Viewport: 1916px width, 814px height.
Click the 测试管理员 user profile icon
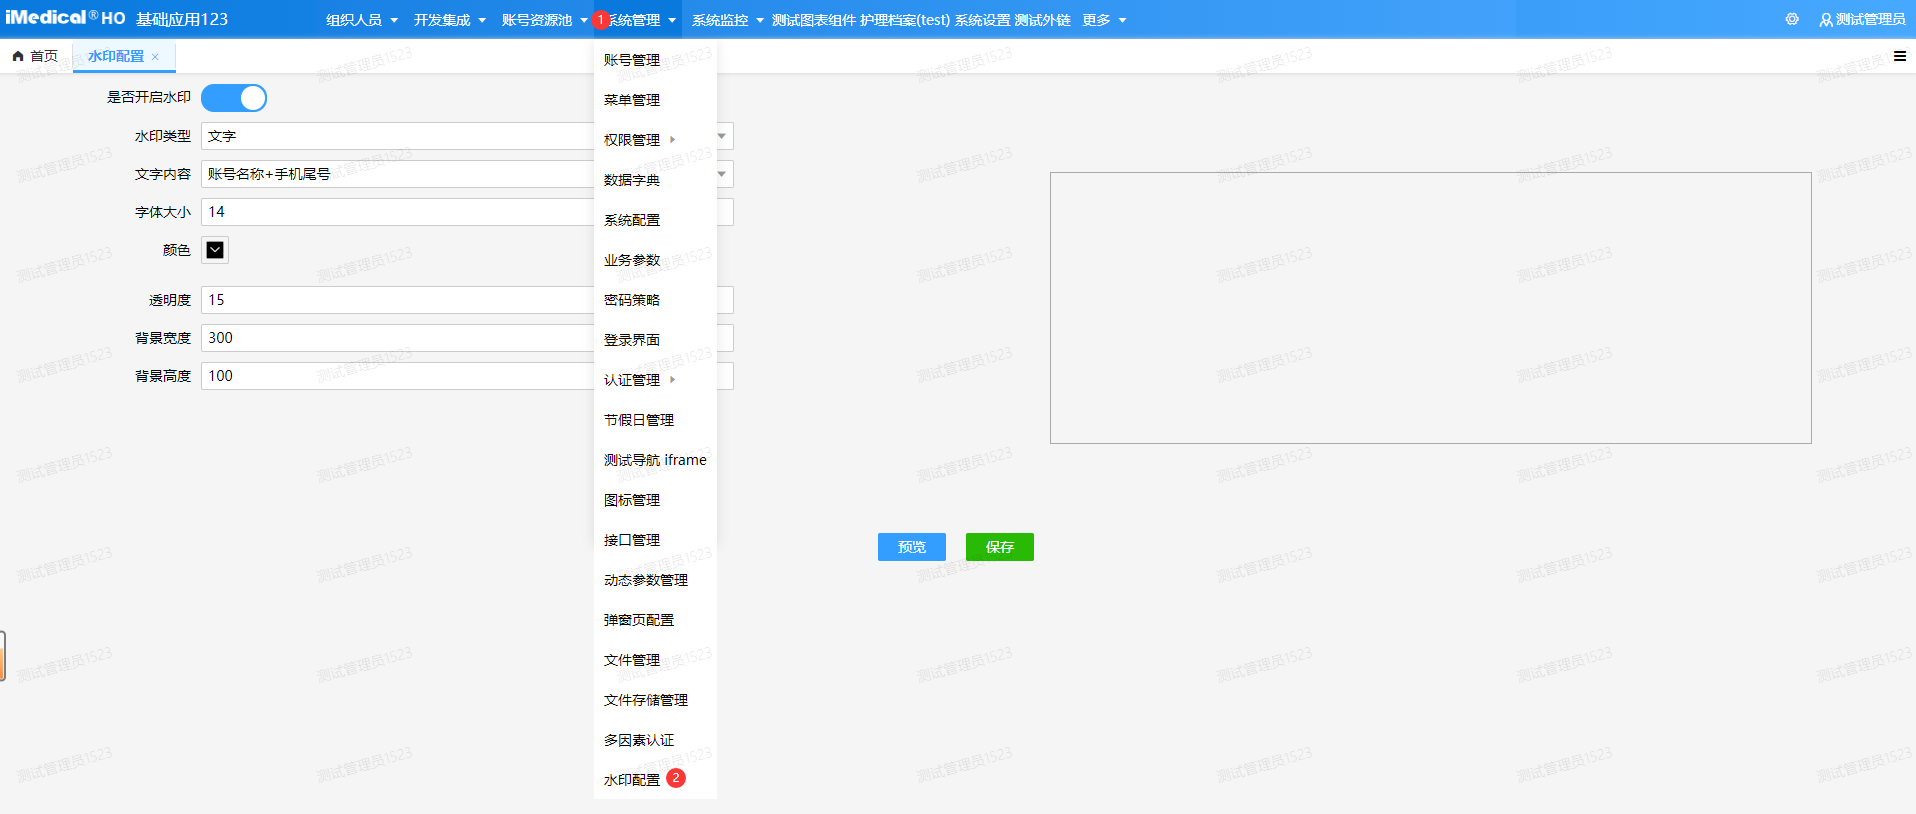(1826, 20)
